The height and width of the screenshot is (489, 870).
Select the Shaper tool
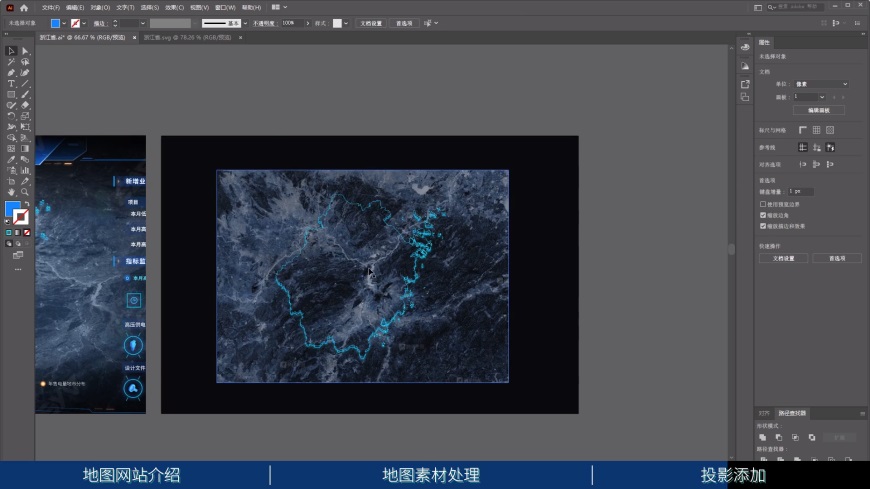(11, 105)
